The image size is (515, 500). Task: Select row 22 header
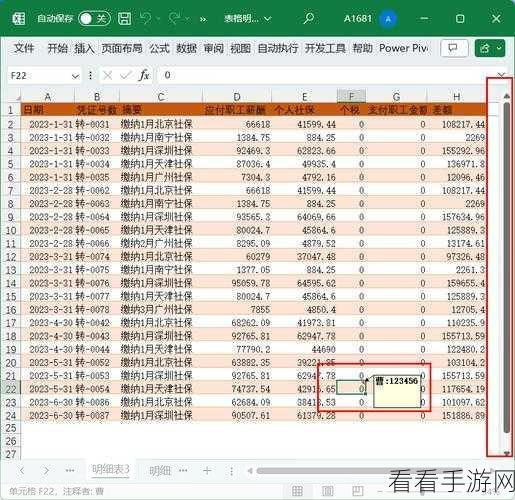coord(11,389)
